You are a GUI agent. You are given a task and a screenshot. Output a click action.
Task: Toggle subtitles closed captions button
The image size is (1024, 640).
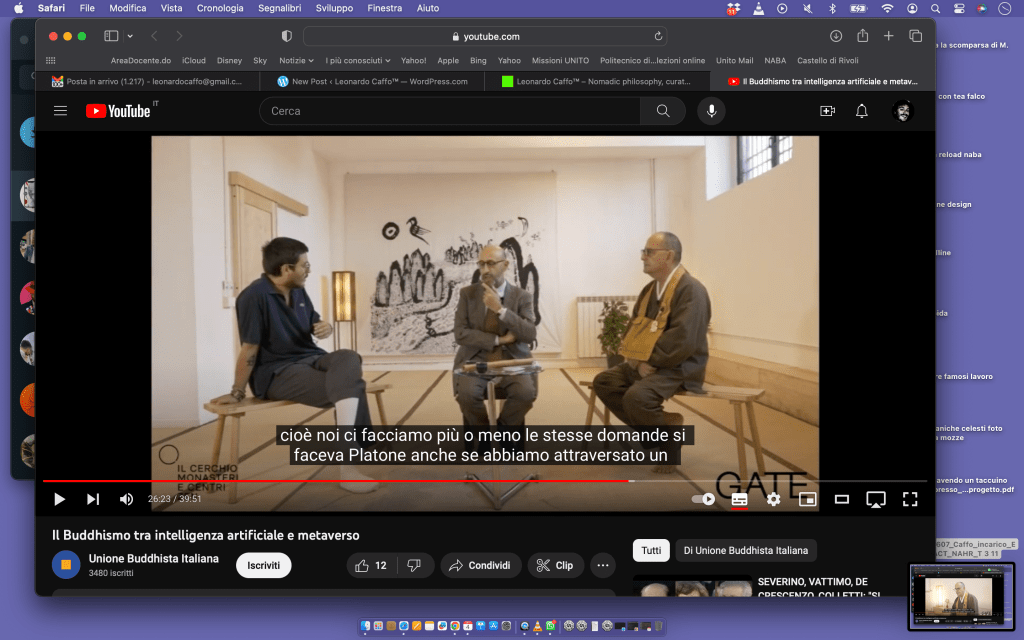739,499
